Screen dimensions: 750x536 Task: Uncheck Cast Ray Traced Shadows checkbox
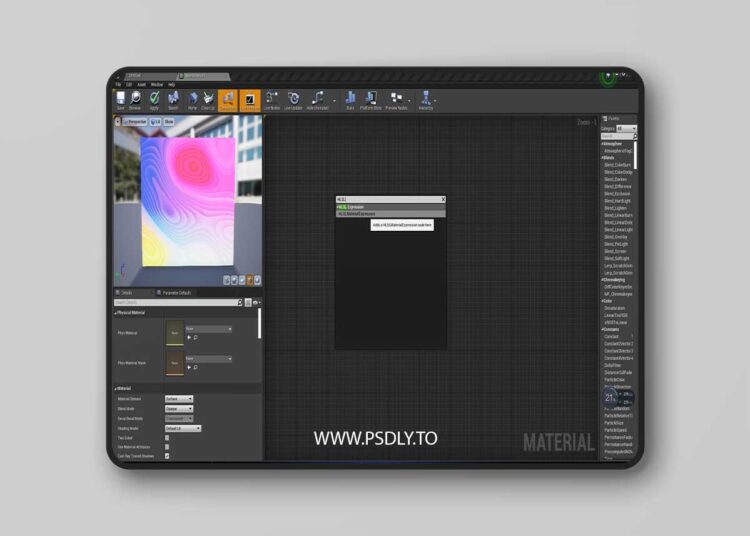[167, 456]
